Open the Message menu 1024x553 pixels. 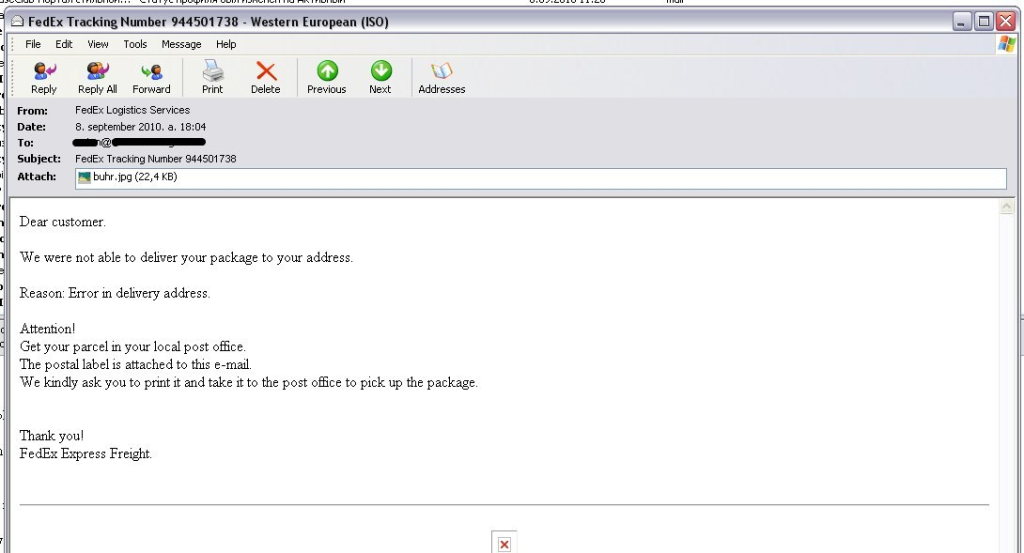(x=182, y=44)
